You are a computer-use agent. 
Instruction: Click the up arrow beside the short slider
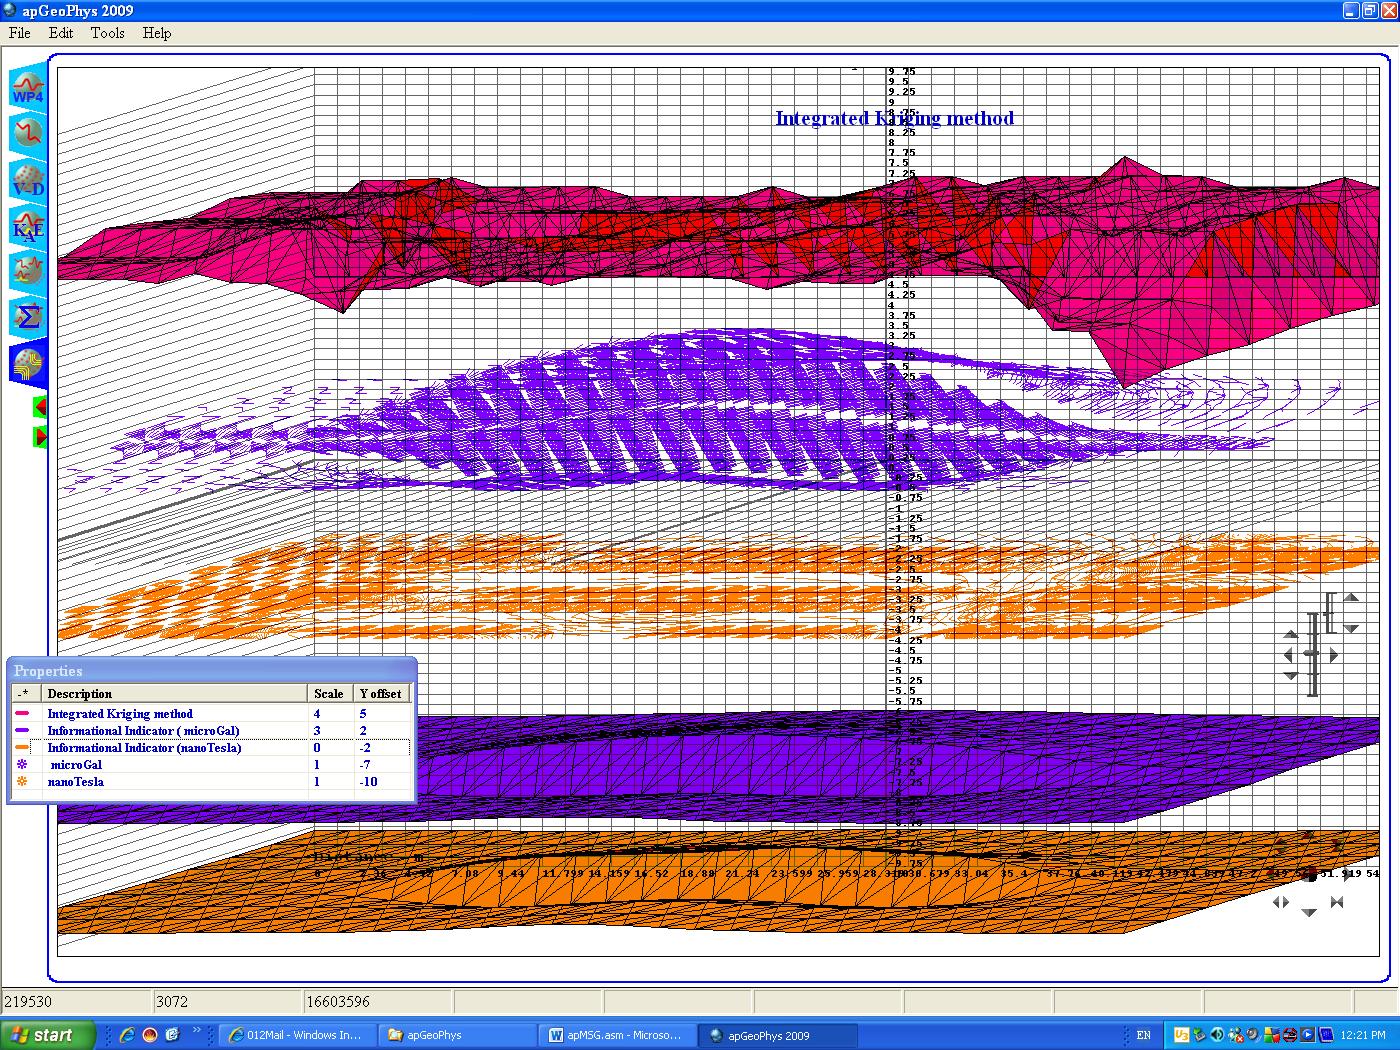(1351, 598)
